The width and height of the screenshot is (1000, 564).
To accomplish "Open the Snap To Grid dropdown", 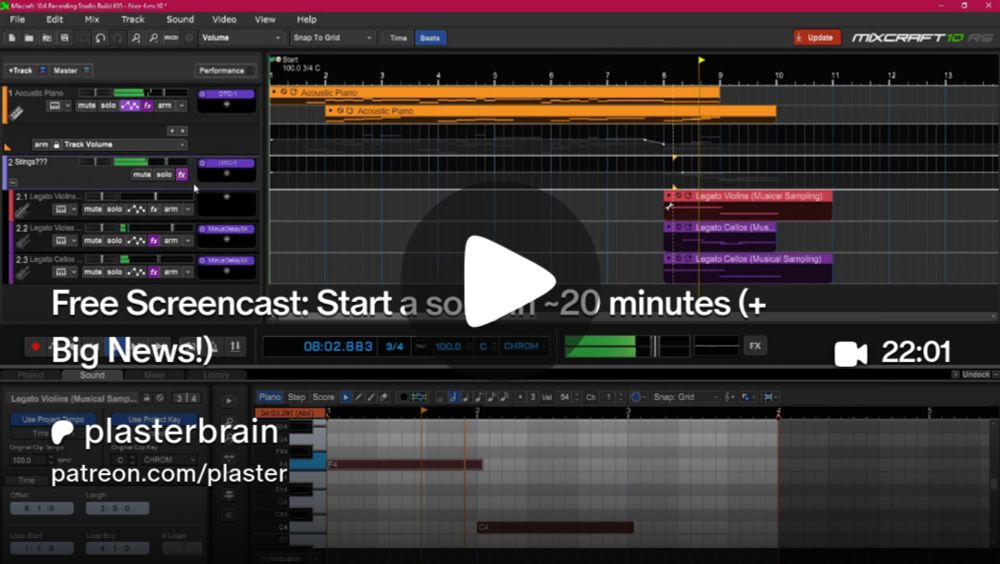I will click(332, 38).
